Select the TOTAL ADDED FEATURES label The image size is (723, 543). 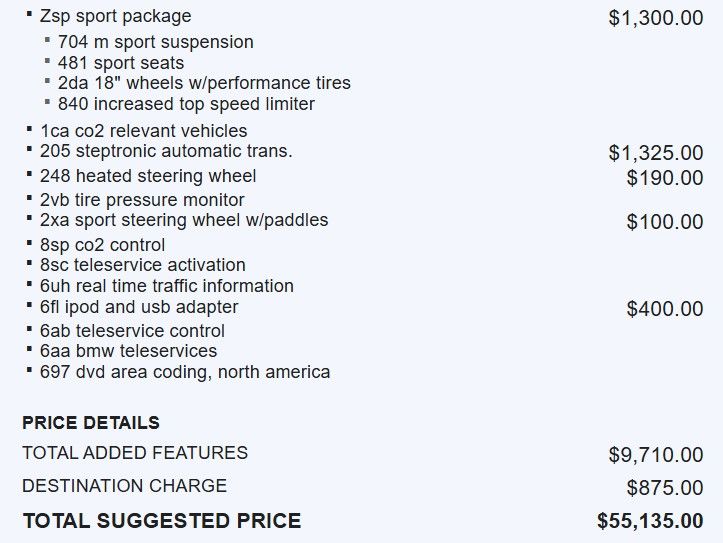pyautogui.click(x=135, y=453)
